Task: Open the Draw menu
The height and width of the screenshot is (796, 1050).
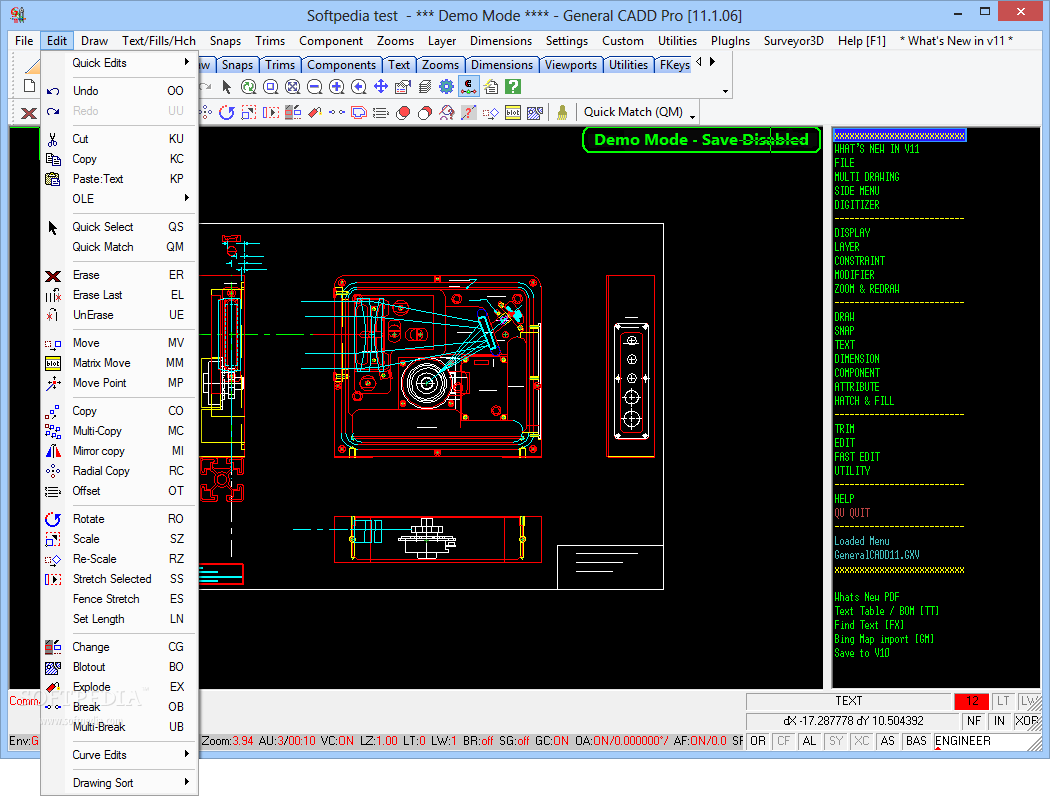Action: (x=94, y=41)
